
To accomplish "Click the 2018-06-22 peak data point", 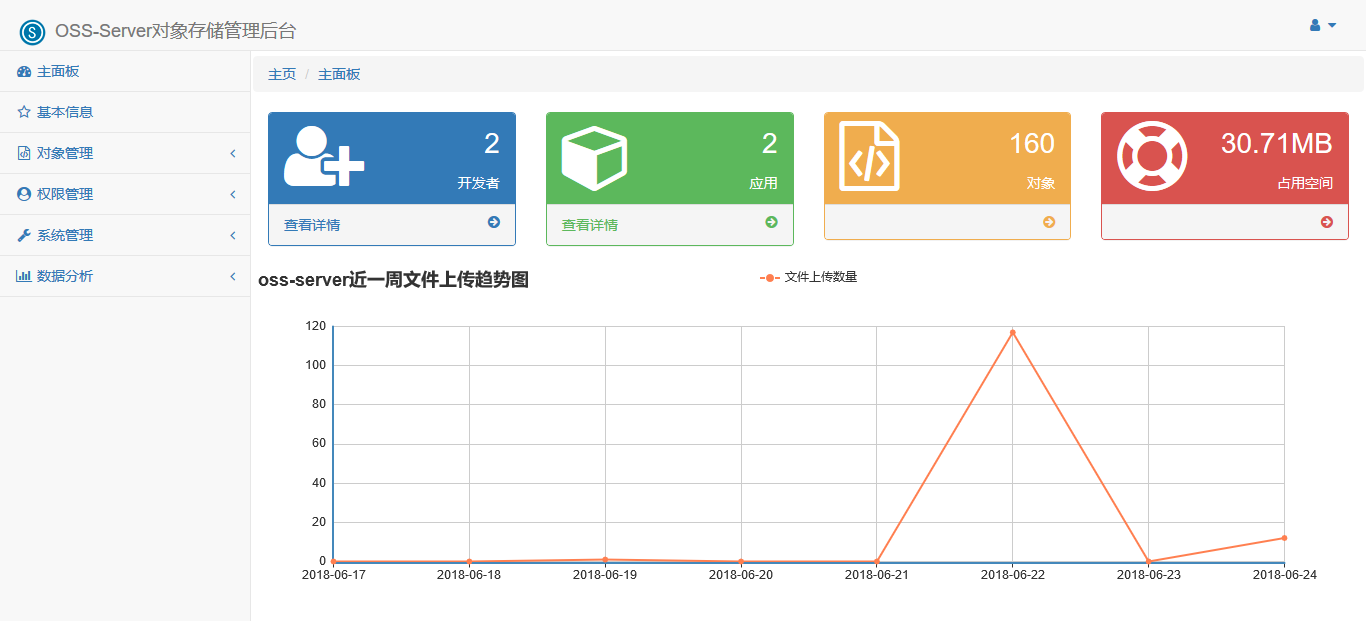I will [1012, 333].
